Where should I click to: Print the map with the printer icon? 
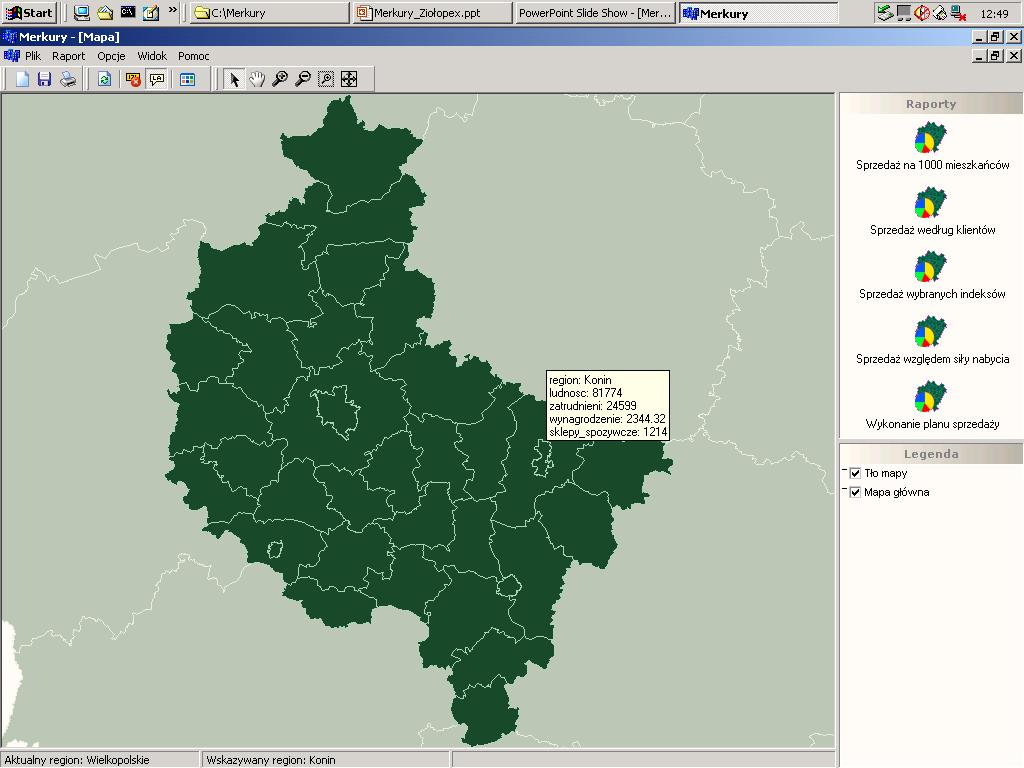pyautogui.click(x=68, y=80)
